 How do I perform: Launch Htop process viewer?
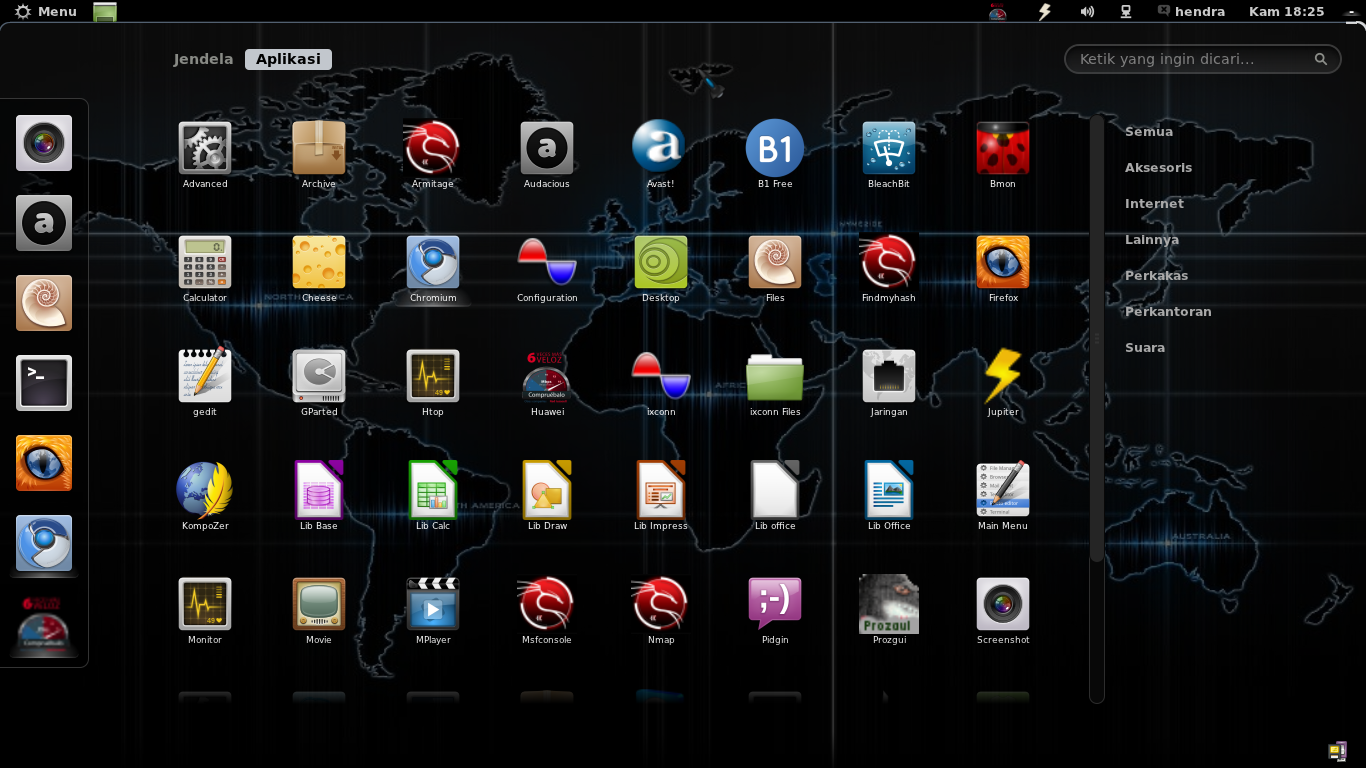click(433, 376)
